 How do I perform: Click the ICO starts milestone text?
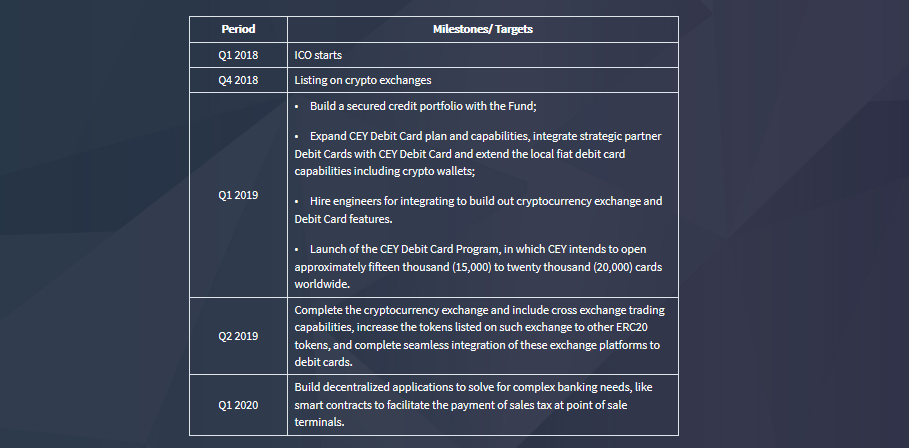[318, 55]
